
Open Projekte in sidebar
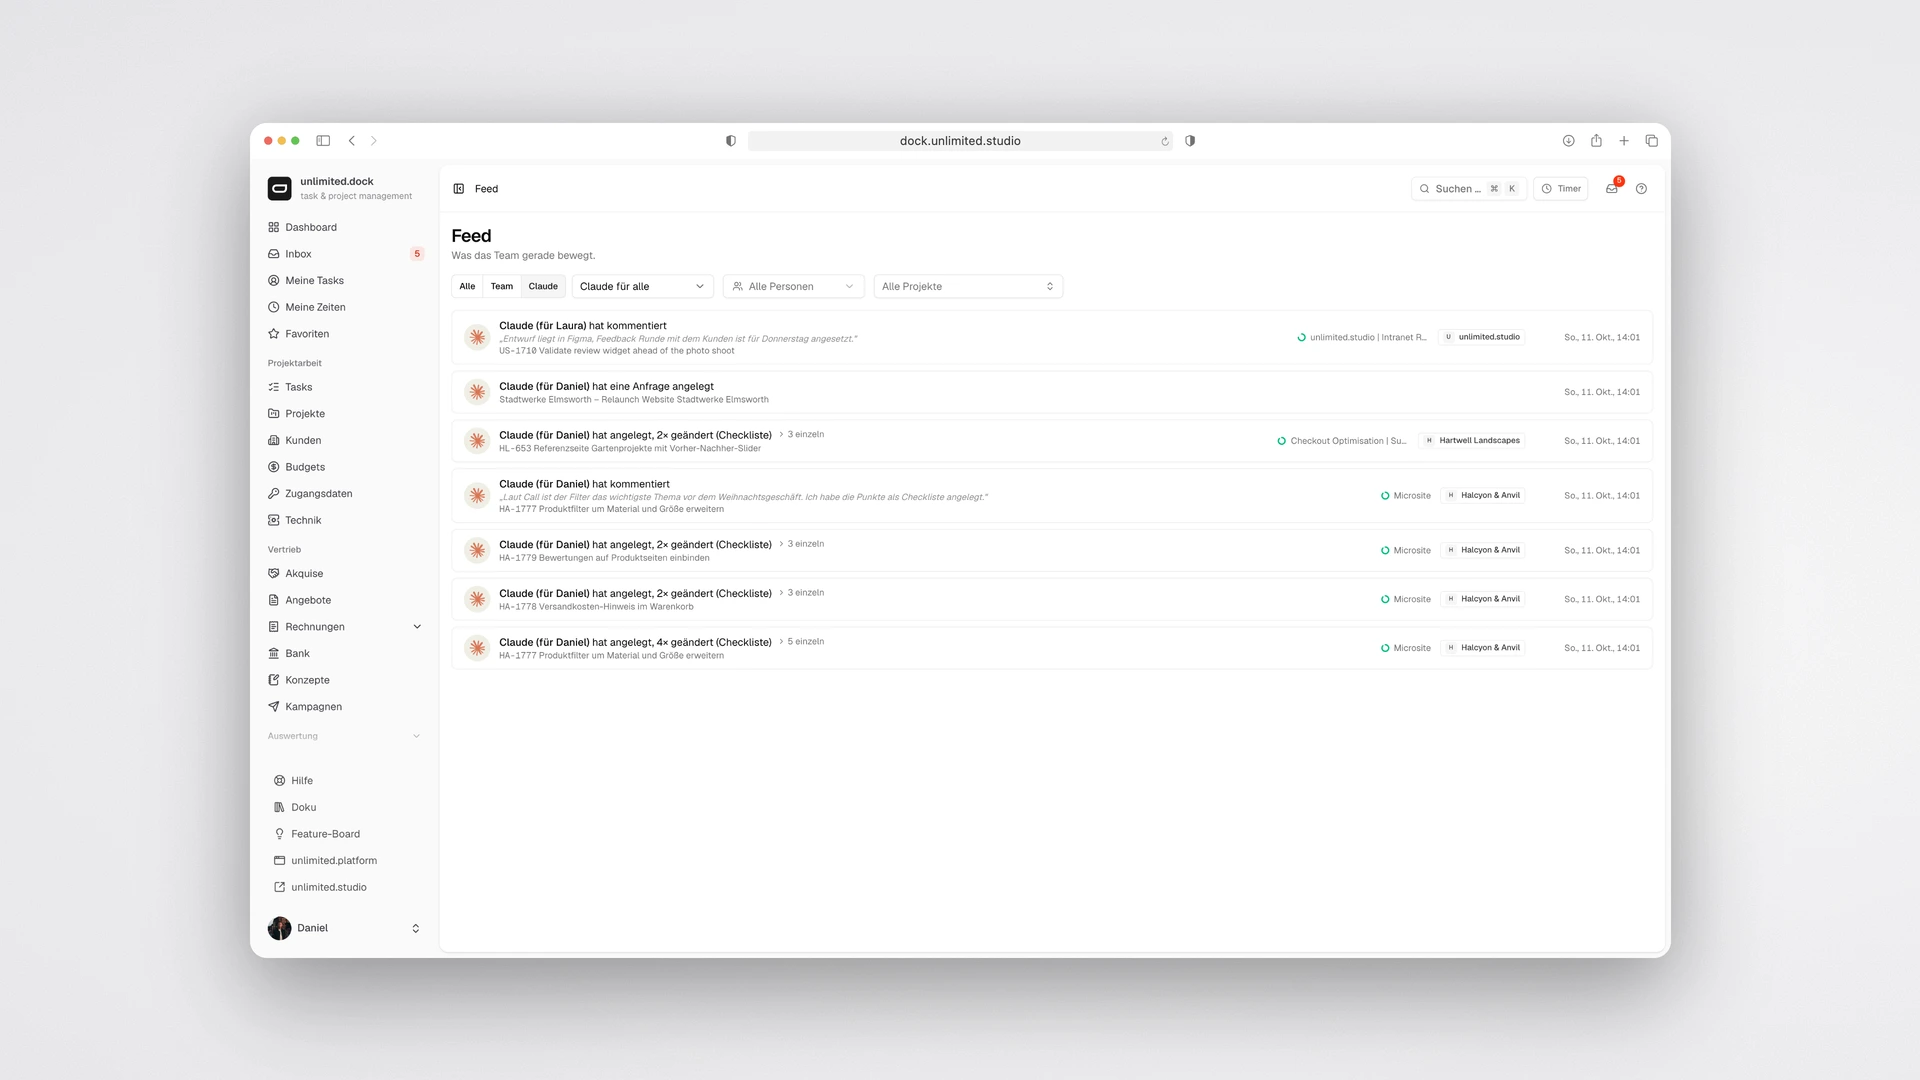(x=345, y=414)
